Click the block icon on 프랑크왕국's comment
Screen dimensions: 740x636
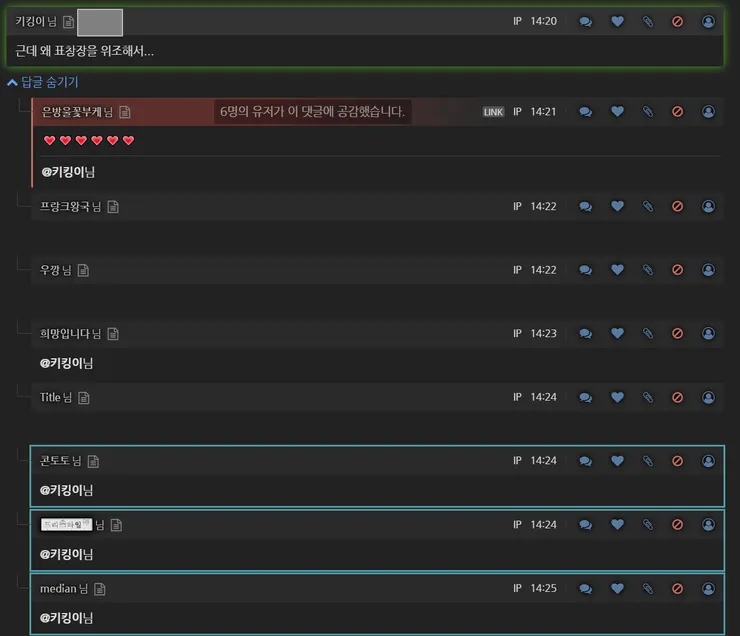click(x=677, y=206)
